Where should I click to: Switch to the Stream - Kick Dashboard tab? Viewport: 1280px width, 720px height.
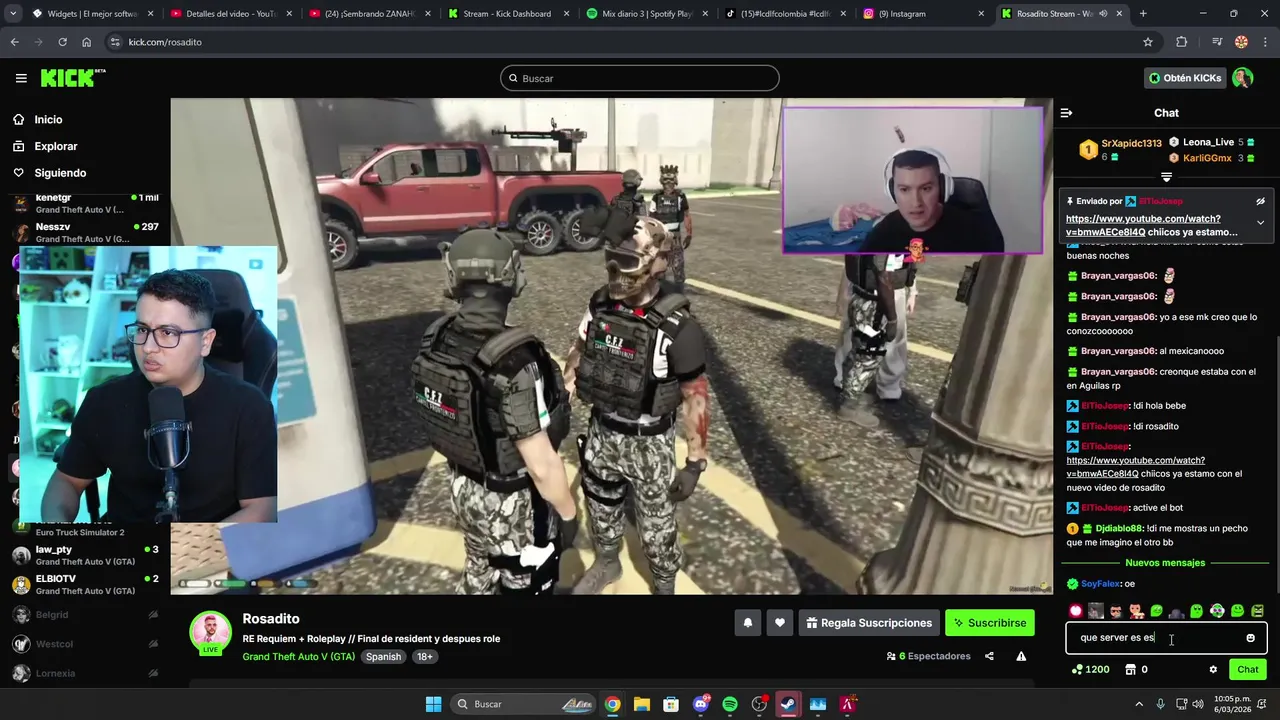click(508, 14)
